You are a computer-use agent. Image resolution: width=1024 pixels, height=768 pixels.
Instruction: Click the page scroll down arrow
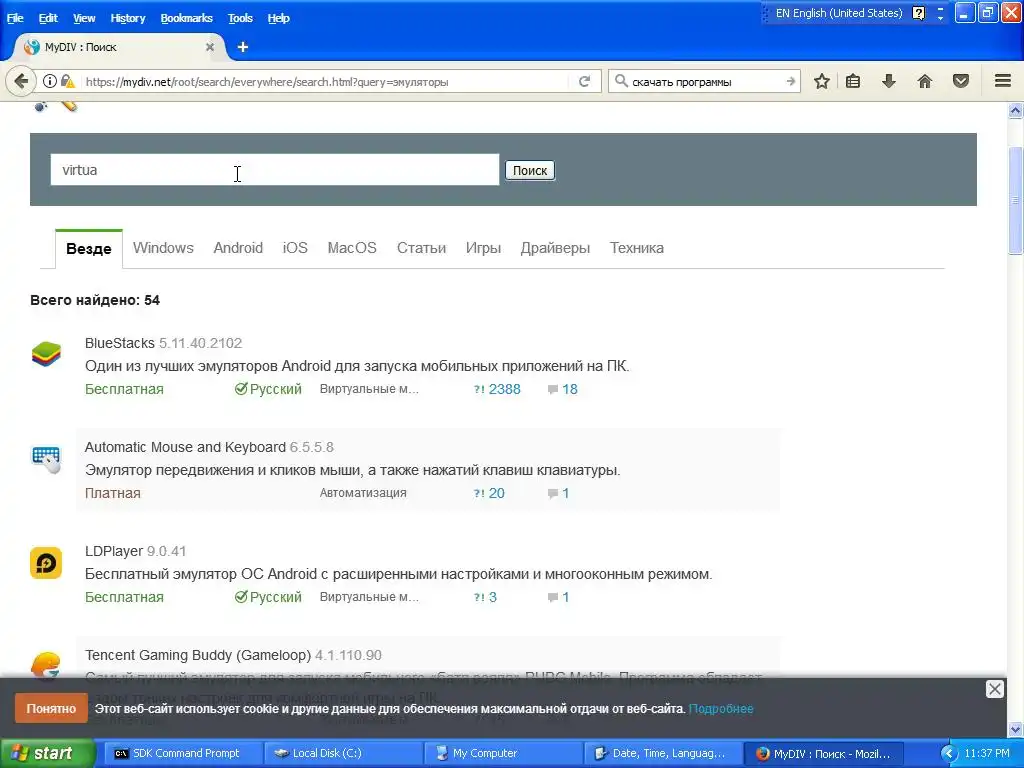pyautogui.click(x=1016, y=729)
